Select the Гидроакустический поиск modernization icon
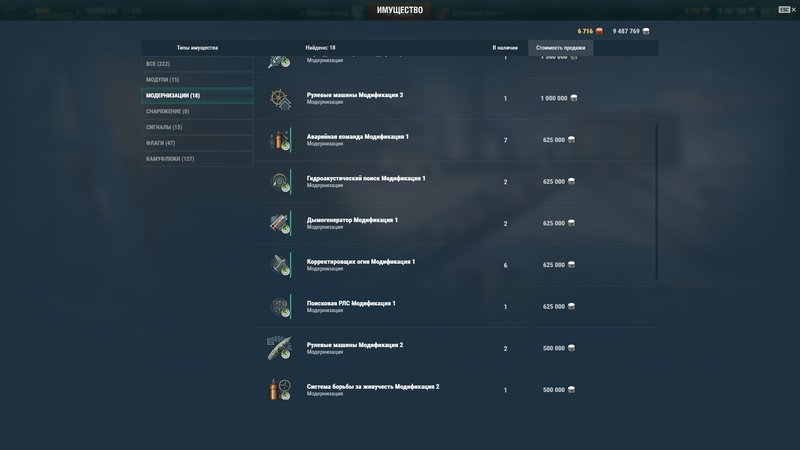 [x=279, y=182]
